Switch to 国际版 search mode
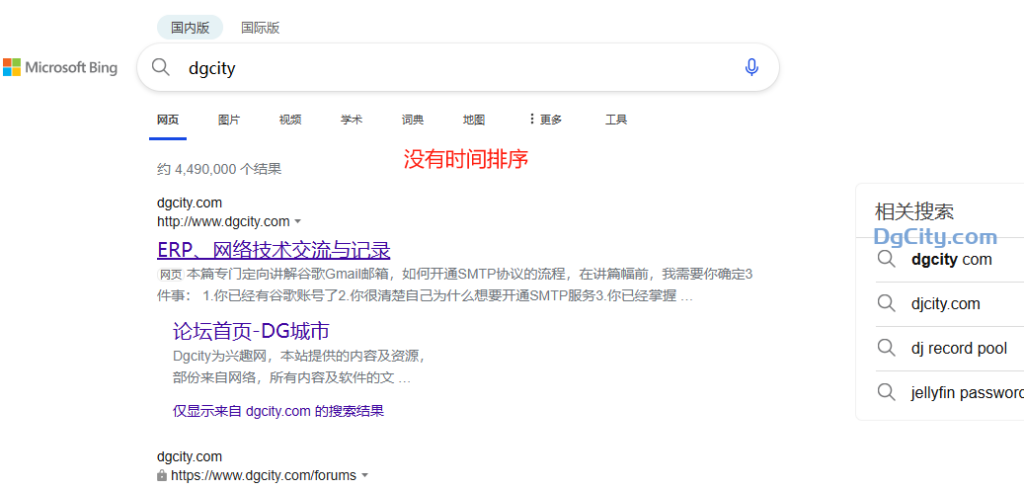This screenshot has width=1024, height=489. point(260,27)
